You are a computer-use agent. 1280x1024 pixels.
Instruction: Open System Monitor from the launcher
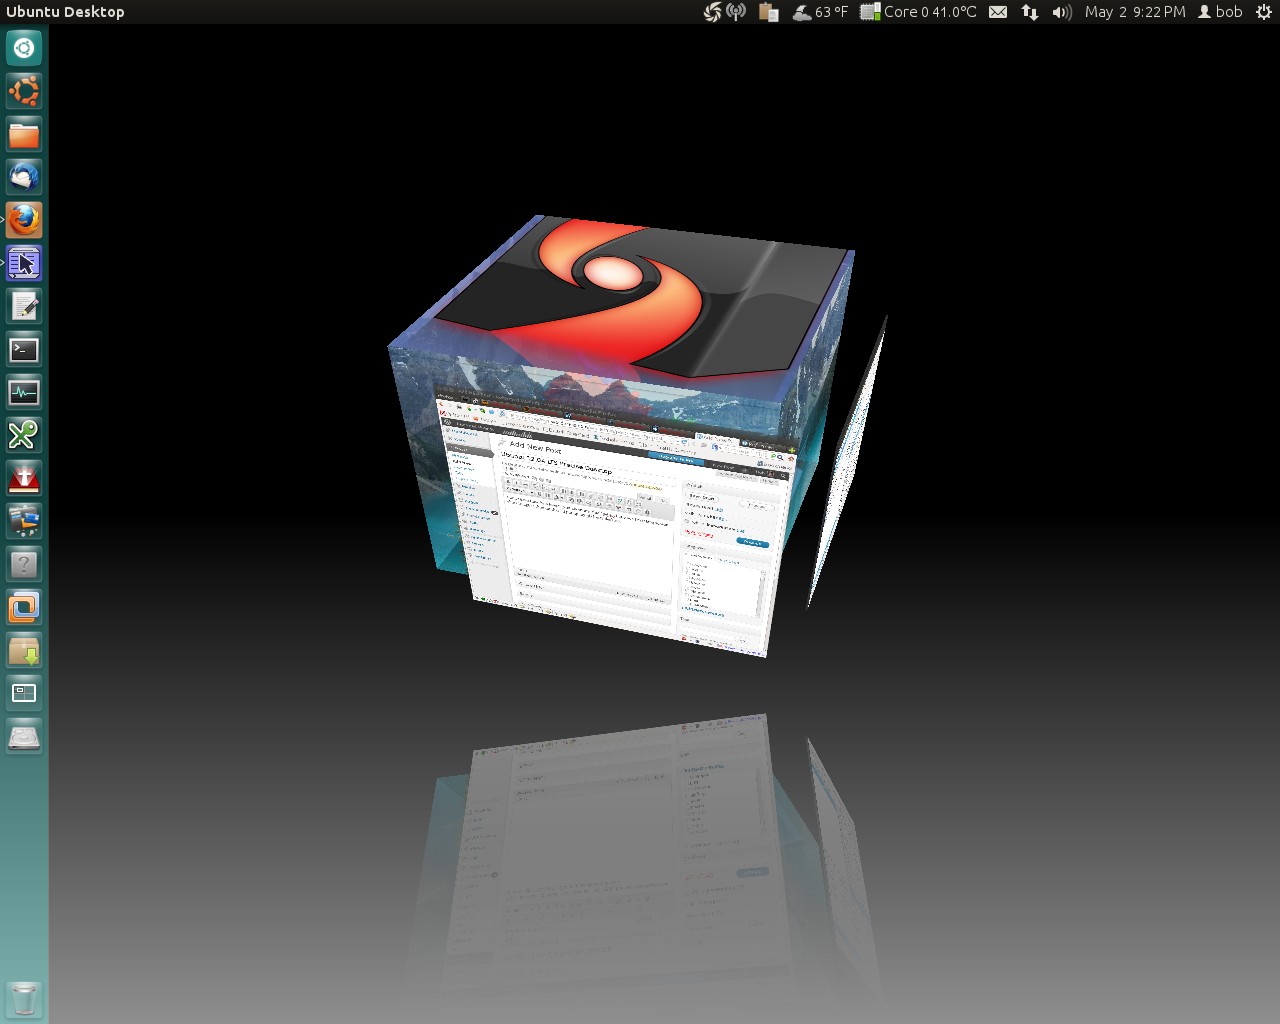tap(24, 393)
